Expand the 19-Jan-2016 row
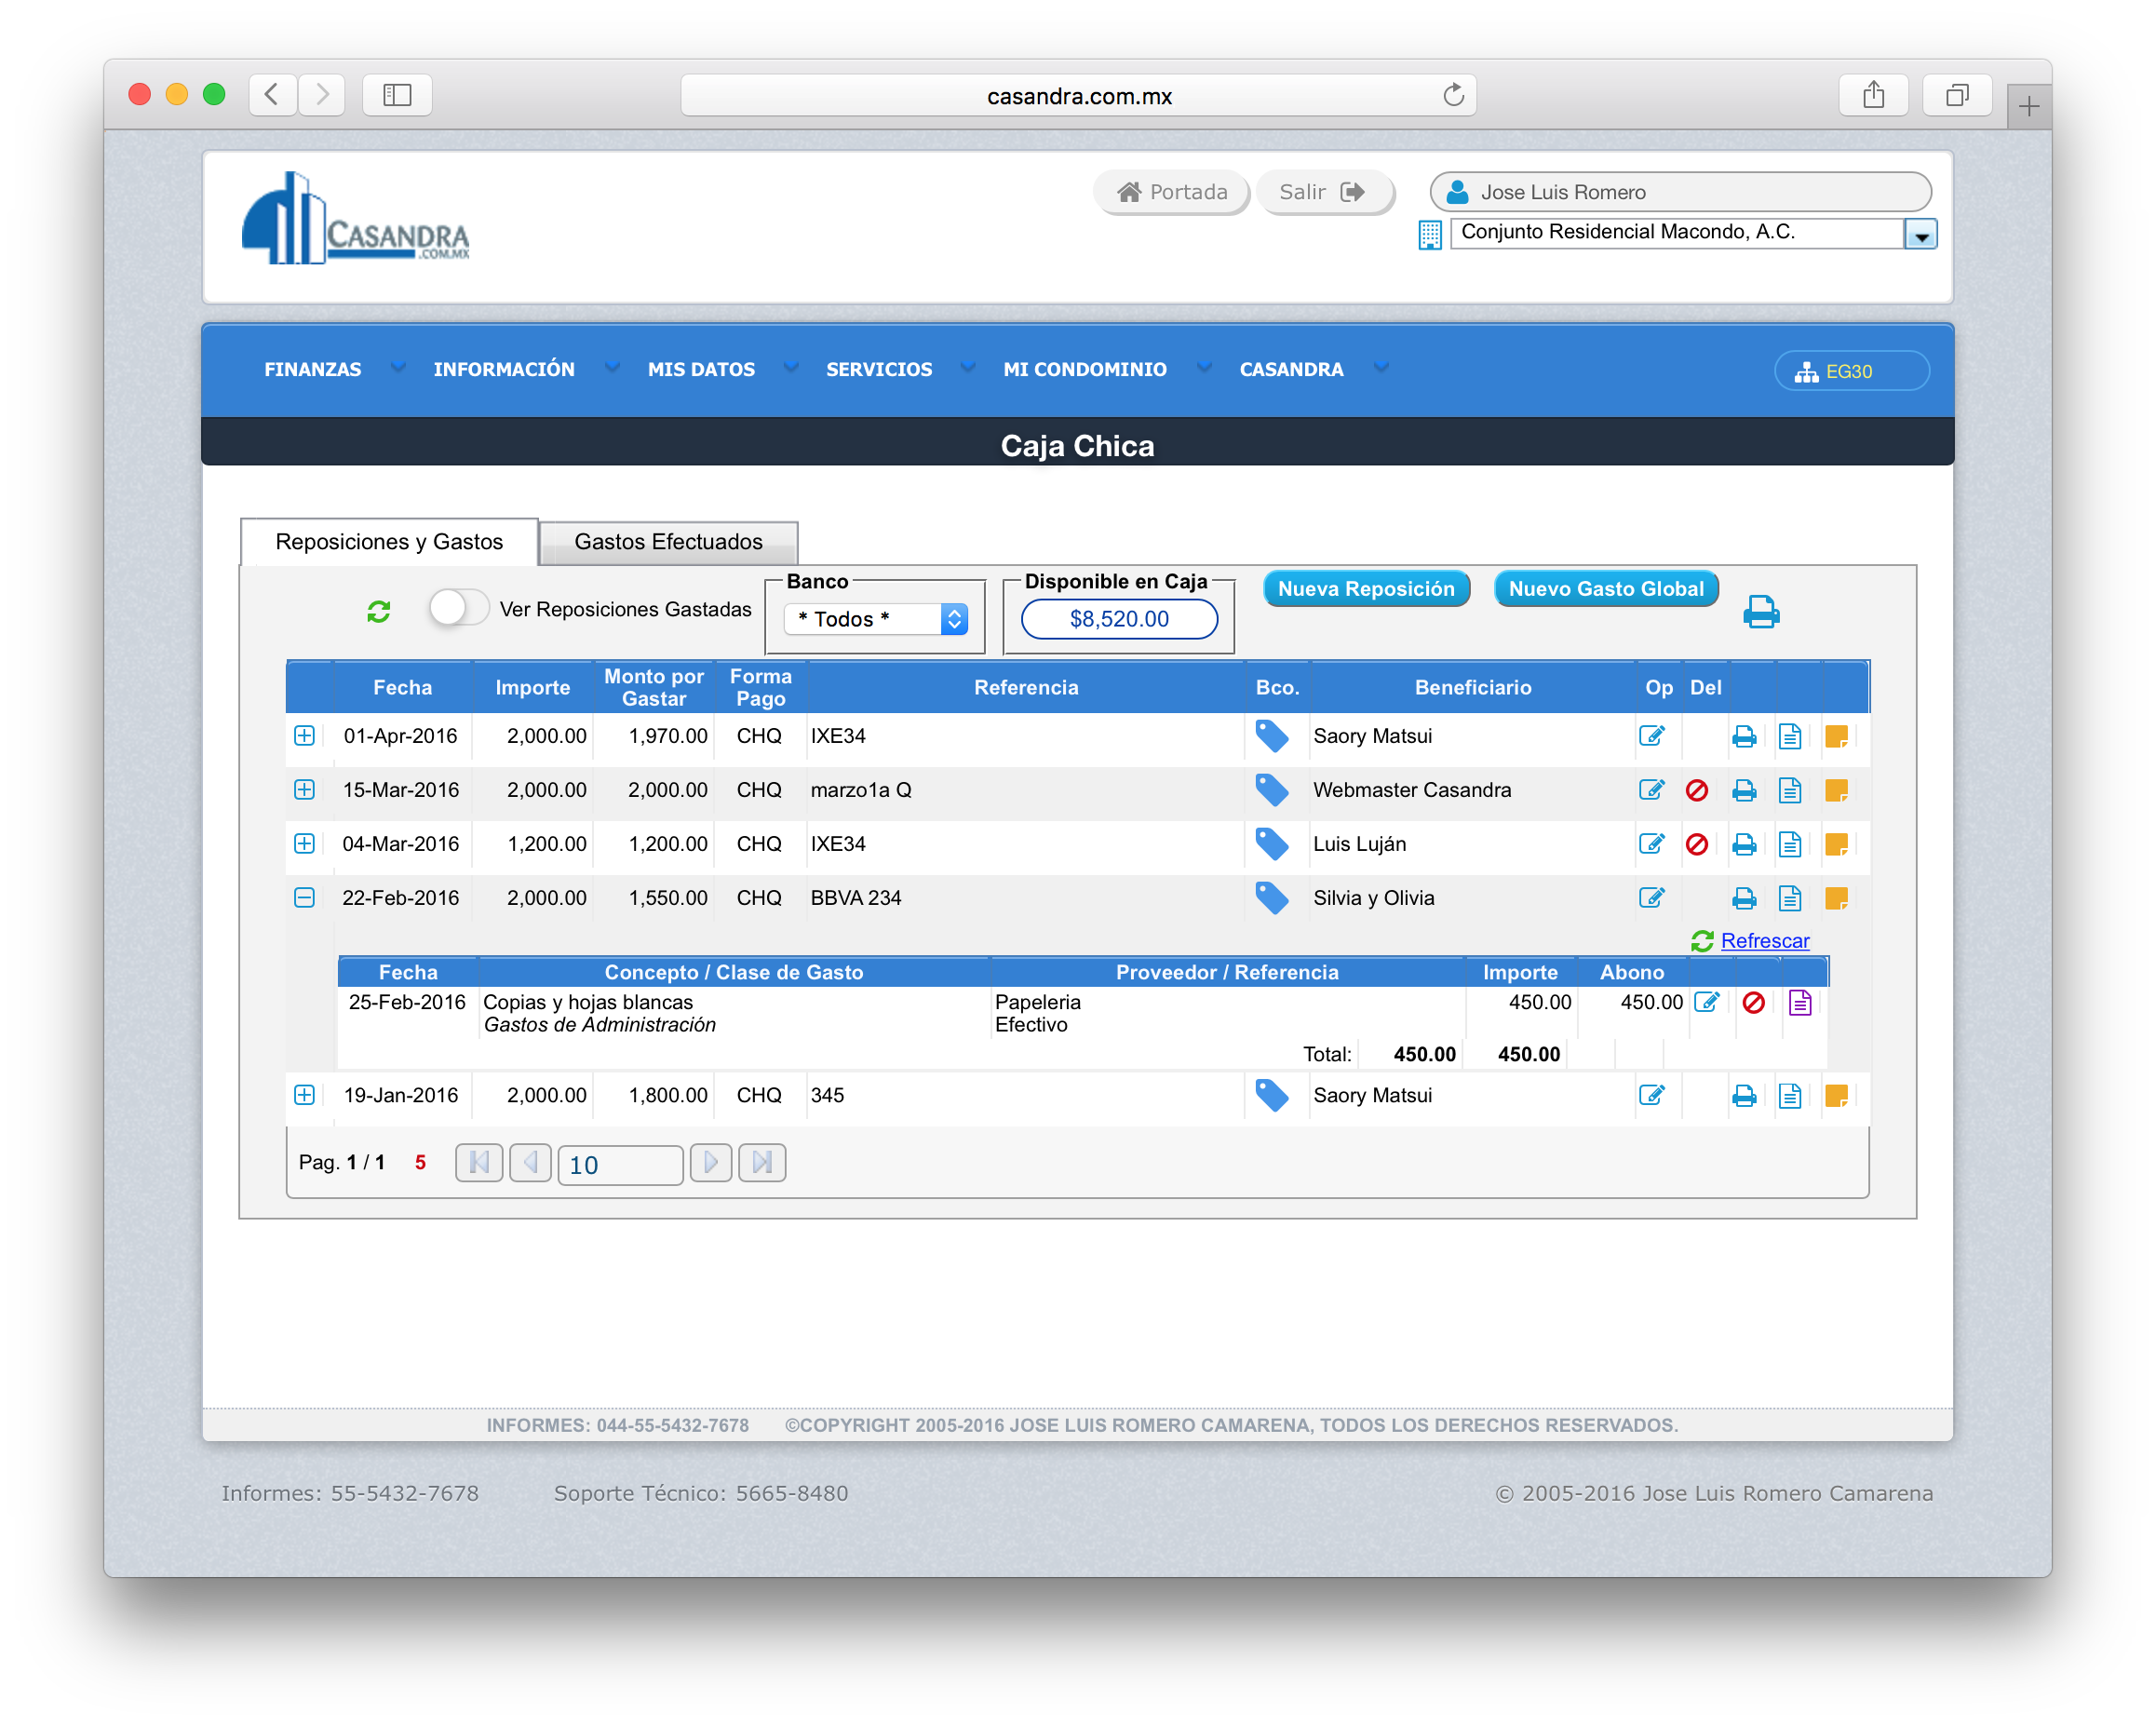 (305, 1095)
